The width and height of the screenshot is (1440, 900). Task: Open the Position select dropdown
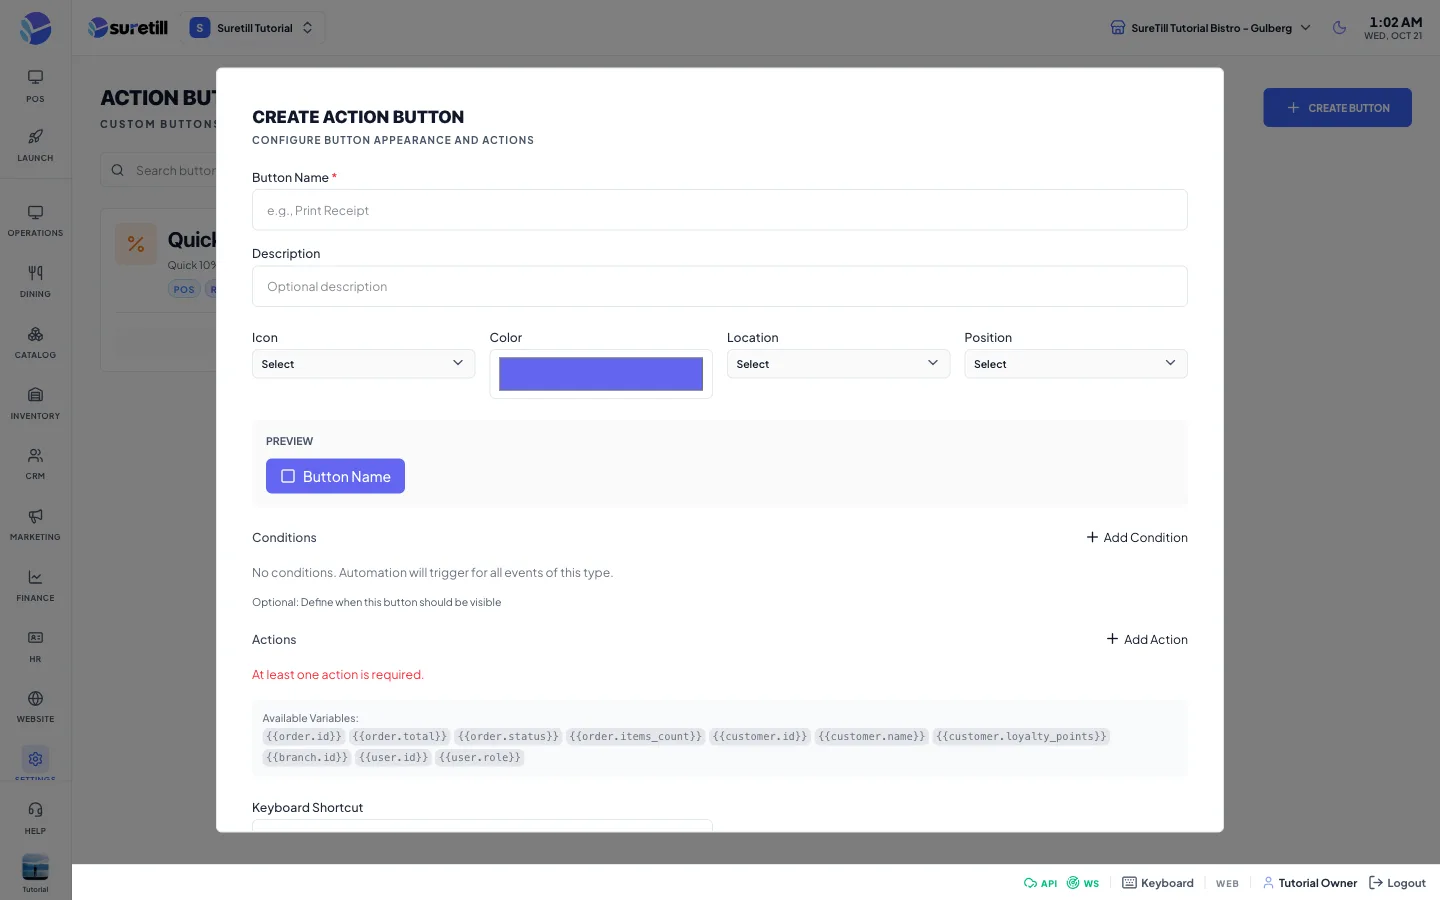click(1076, 364)
